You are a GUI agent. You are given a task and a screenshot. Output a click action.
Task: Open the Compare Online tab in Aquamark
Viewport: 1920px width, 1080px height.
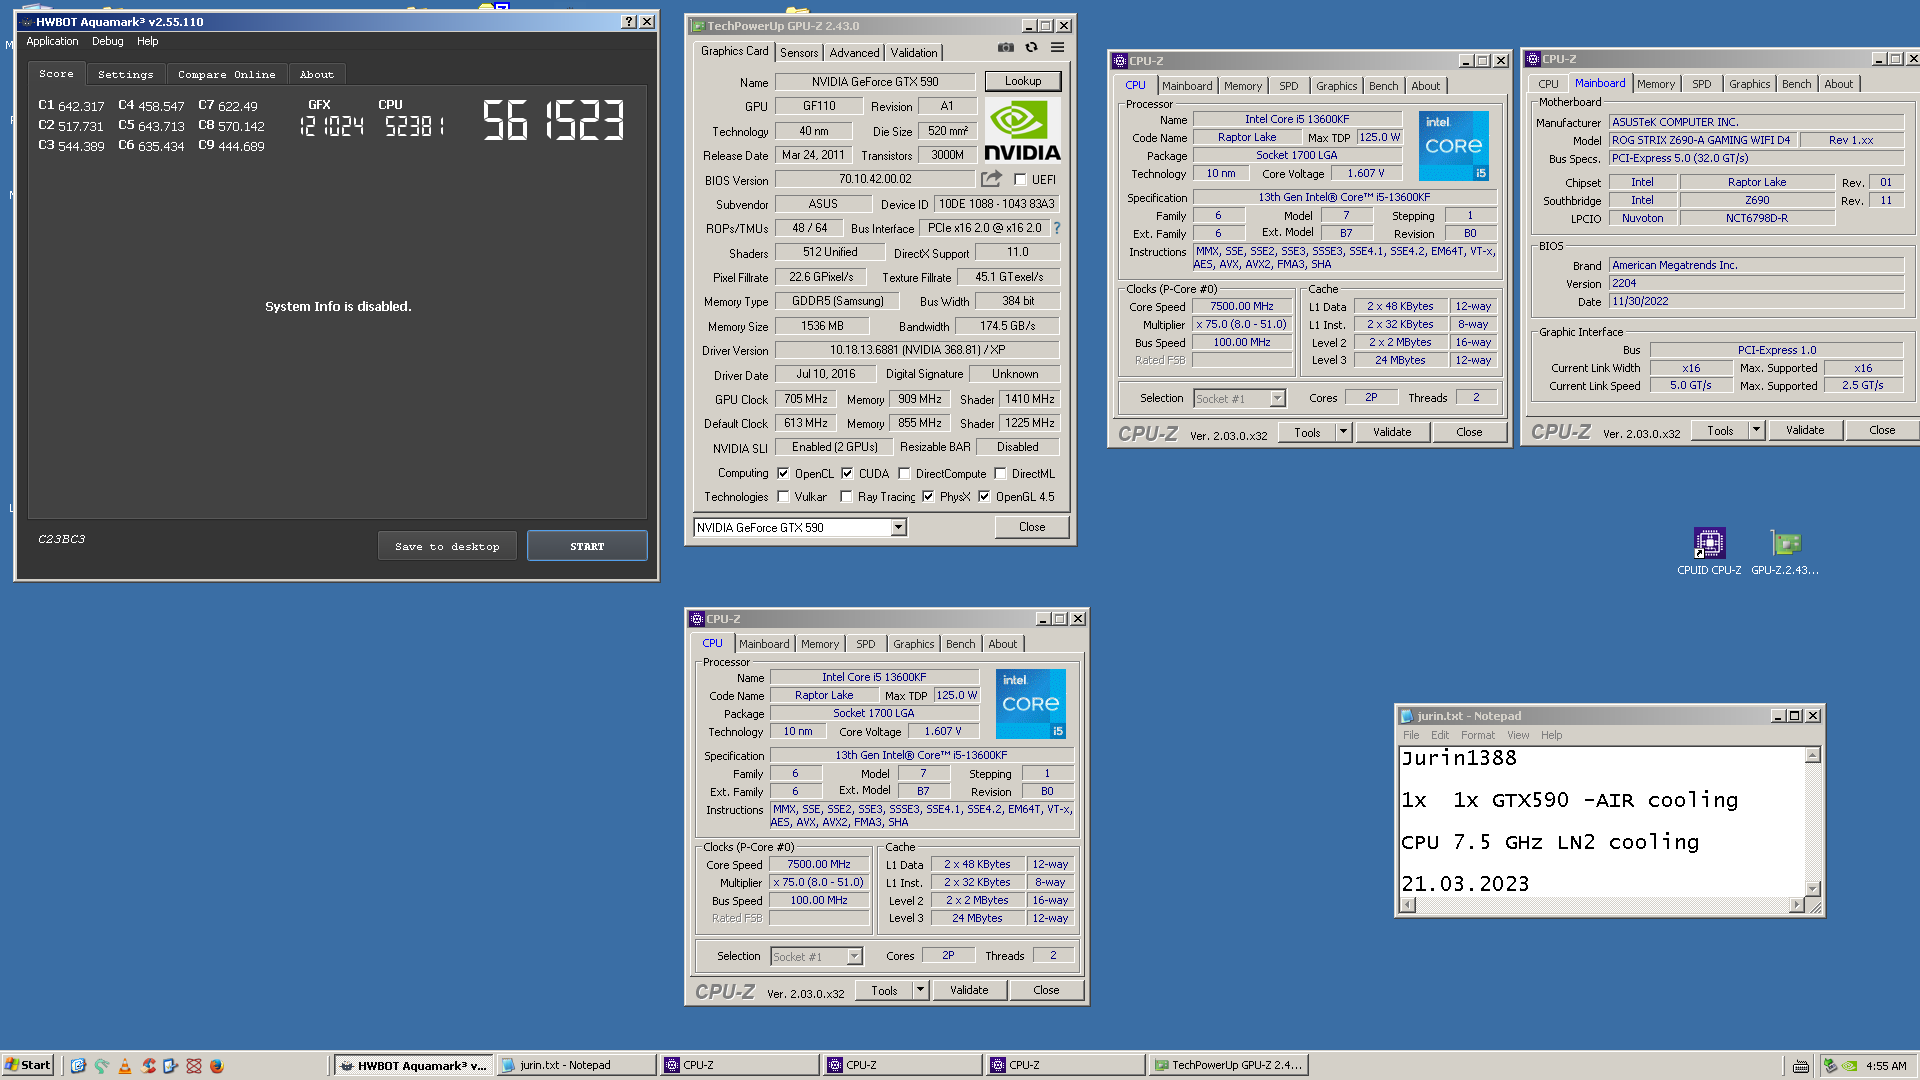point(226,74)
